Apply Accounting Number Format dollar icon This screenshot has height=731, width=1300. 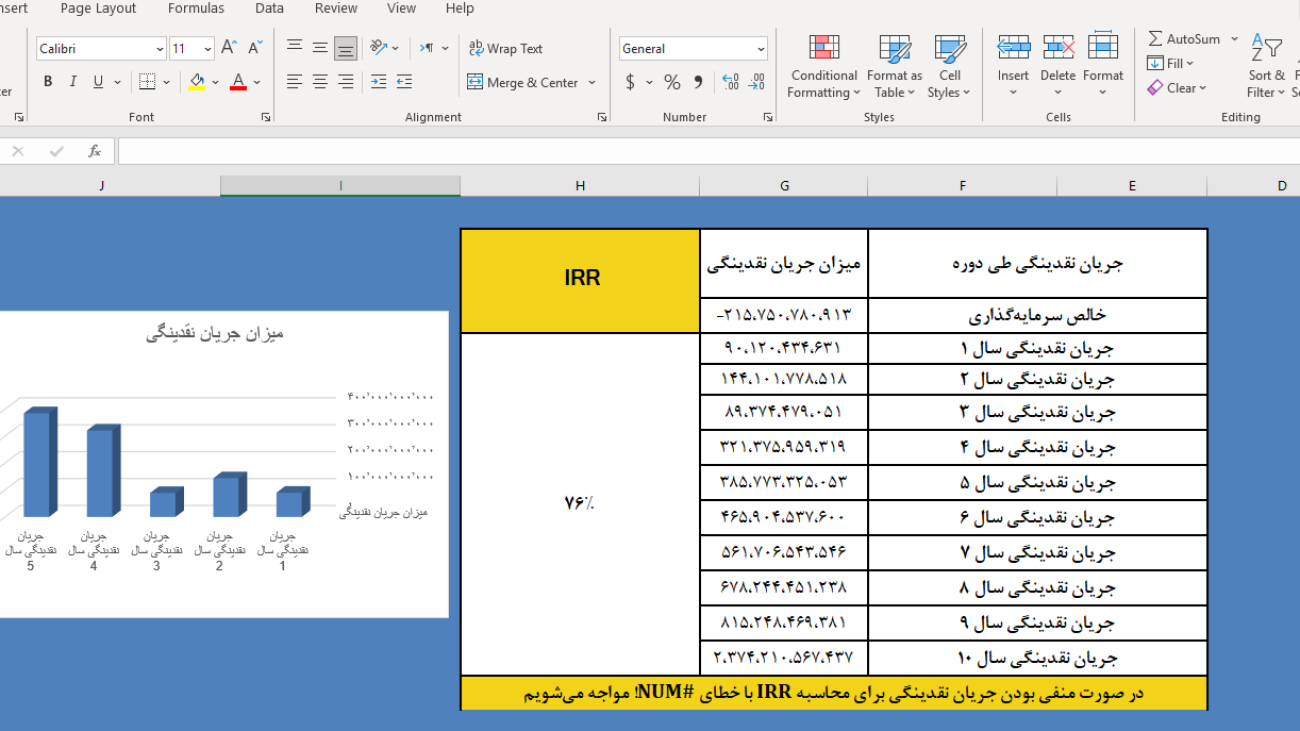click(630, 82)
